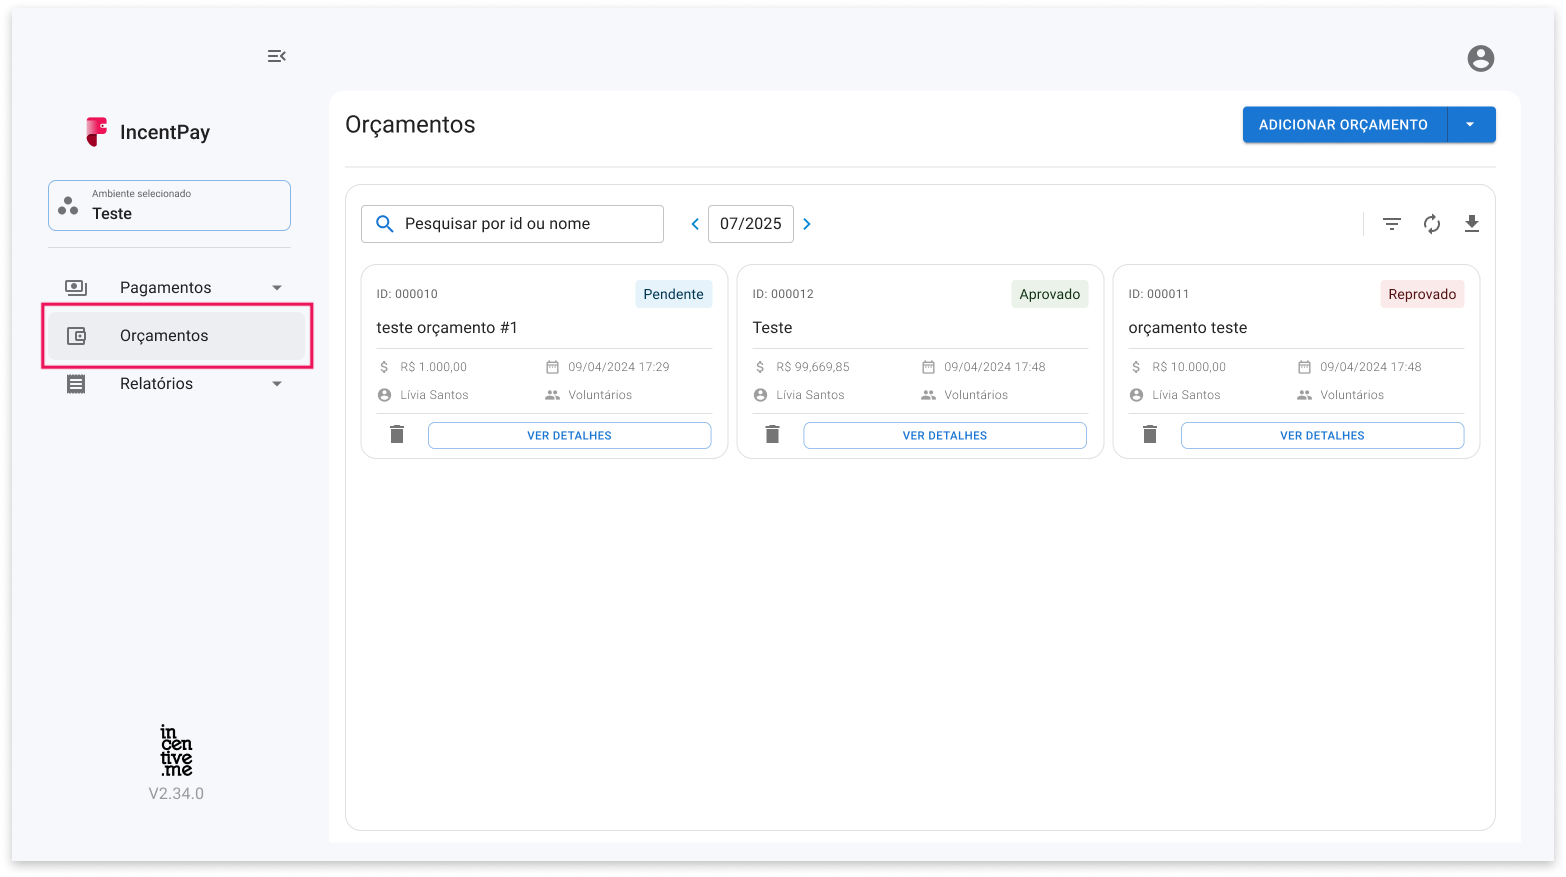Open the user account avatar menu

1480,58
